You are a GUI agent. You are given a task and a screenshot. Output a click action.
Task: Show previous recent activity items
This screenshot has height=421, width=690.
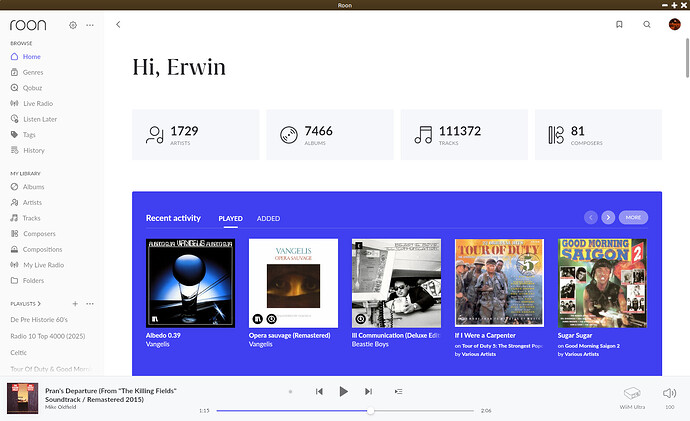pos(591,217)
